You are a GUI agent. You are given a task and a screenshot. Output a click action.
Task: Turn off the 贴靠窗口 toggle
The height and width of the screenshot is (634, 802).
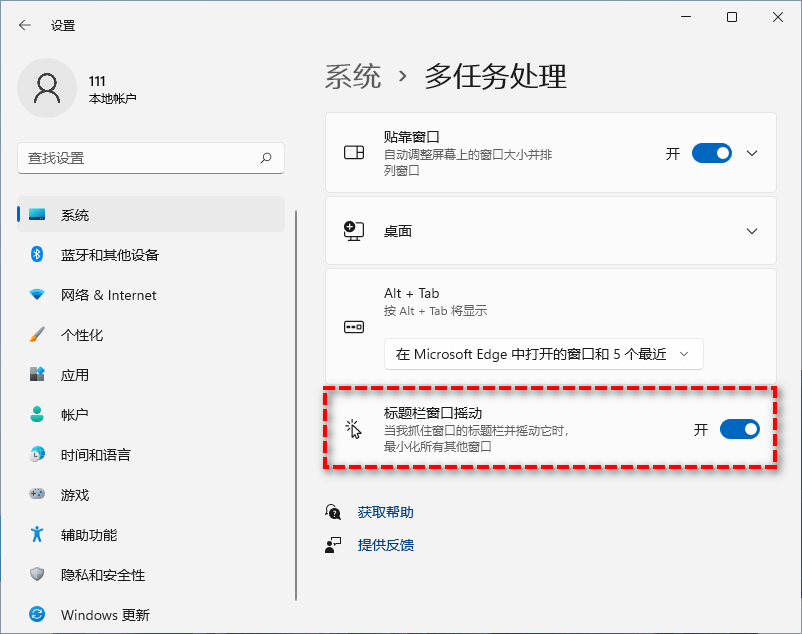pos(711,153)
